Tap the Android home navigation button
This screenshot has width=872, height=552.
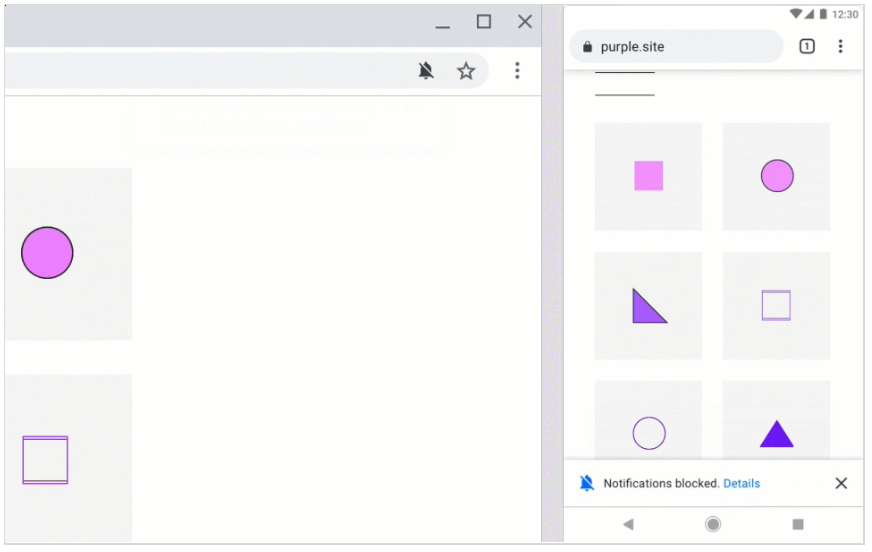(713, 524)
